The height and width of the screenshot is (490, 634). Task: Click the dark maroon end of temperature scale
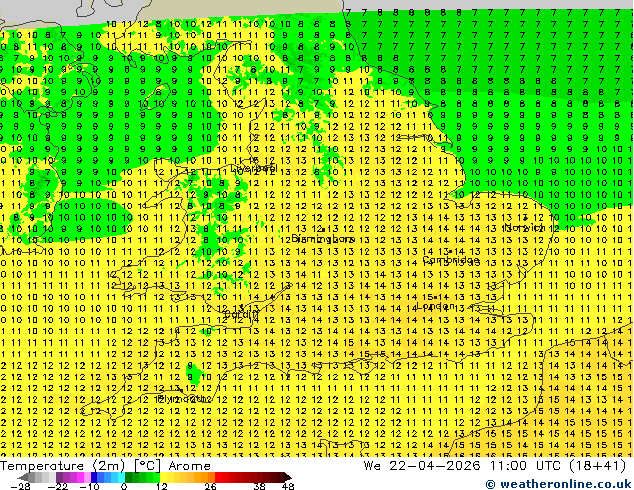[283, 477]
